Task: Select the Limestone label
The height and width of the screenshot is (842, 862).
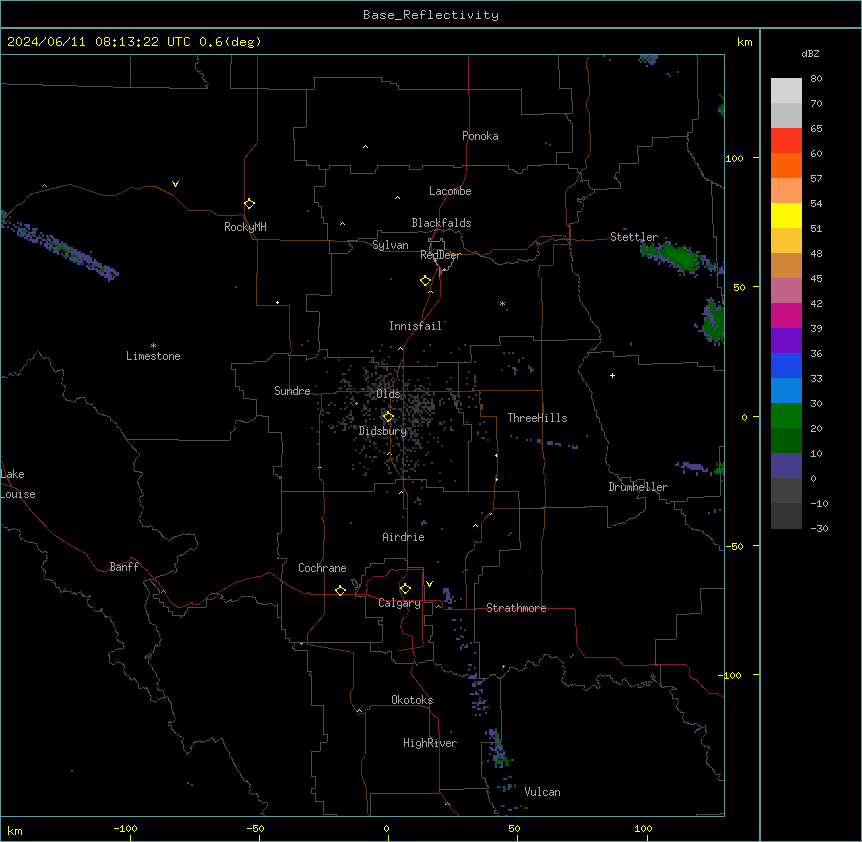Action: (153, 356)
